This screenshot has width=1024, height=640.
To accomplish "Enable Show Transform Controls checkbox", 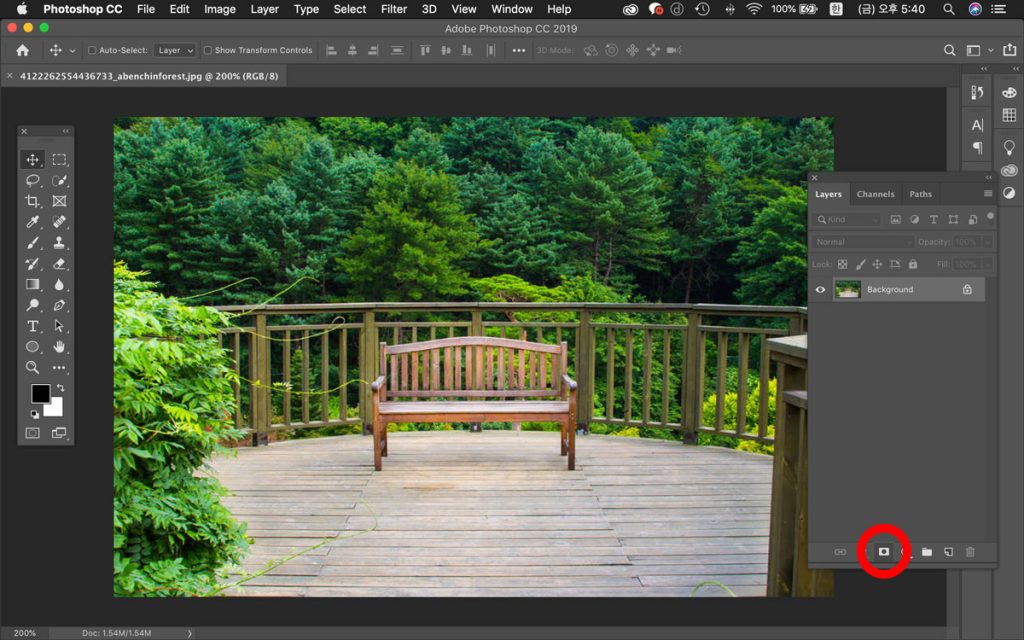I will click(208, 50).
